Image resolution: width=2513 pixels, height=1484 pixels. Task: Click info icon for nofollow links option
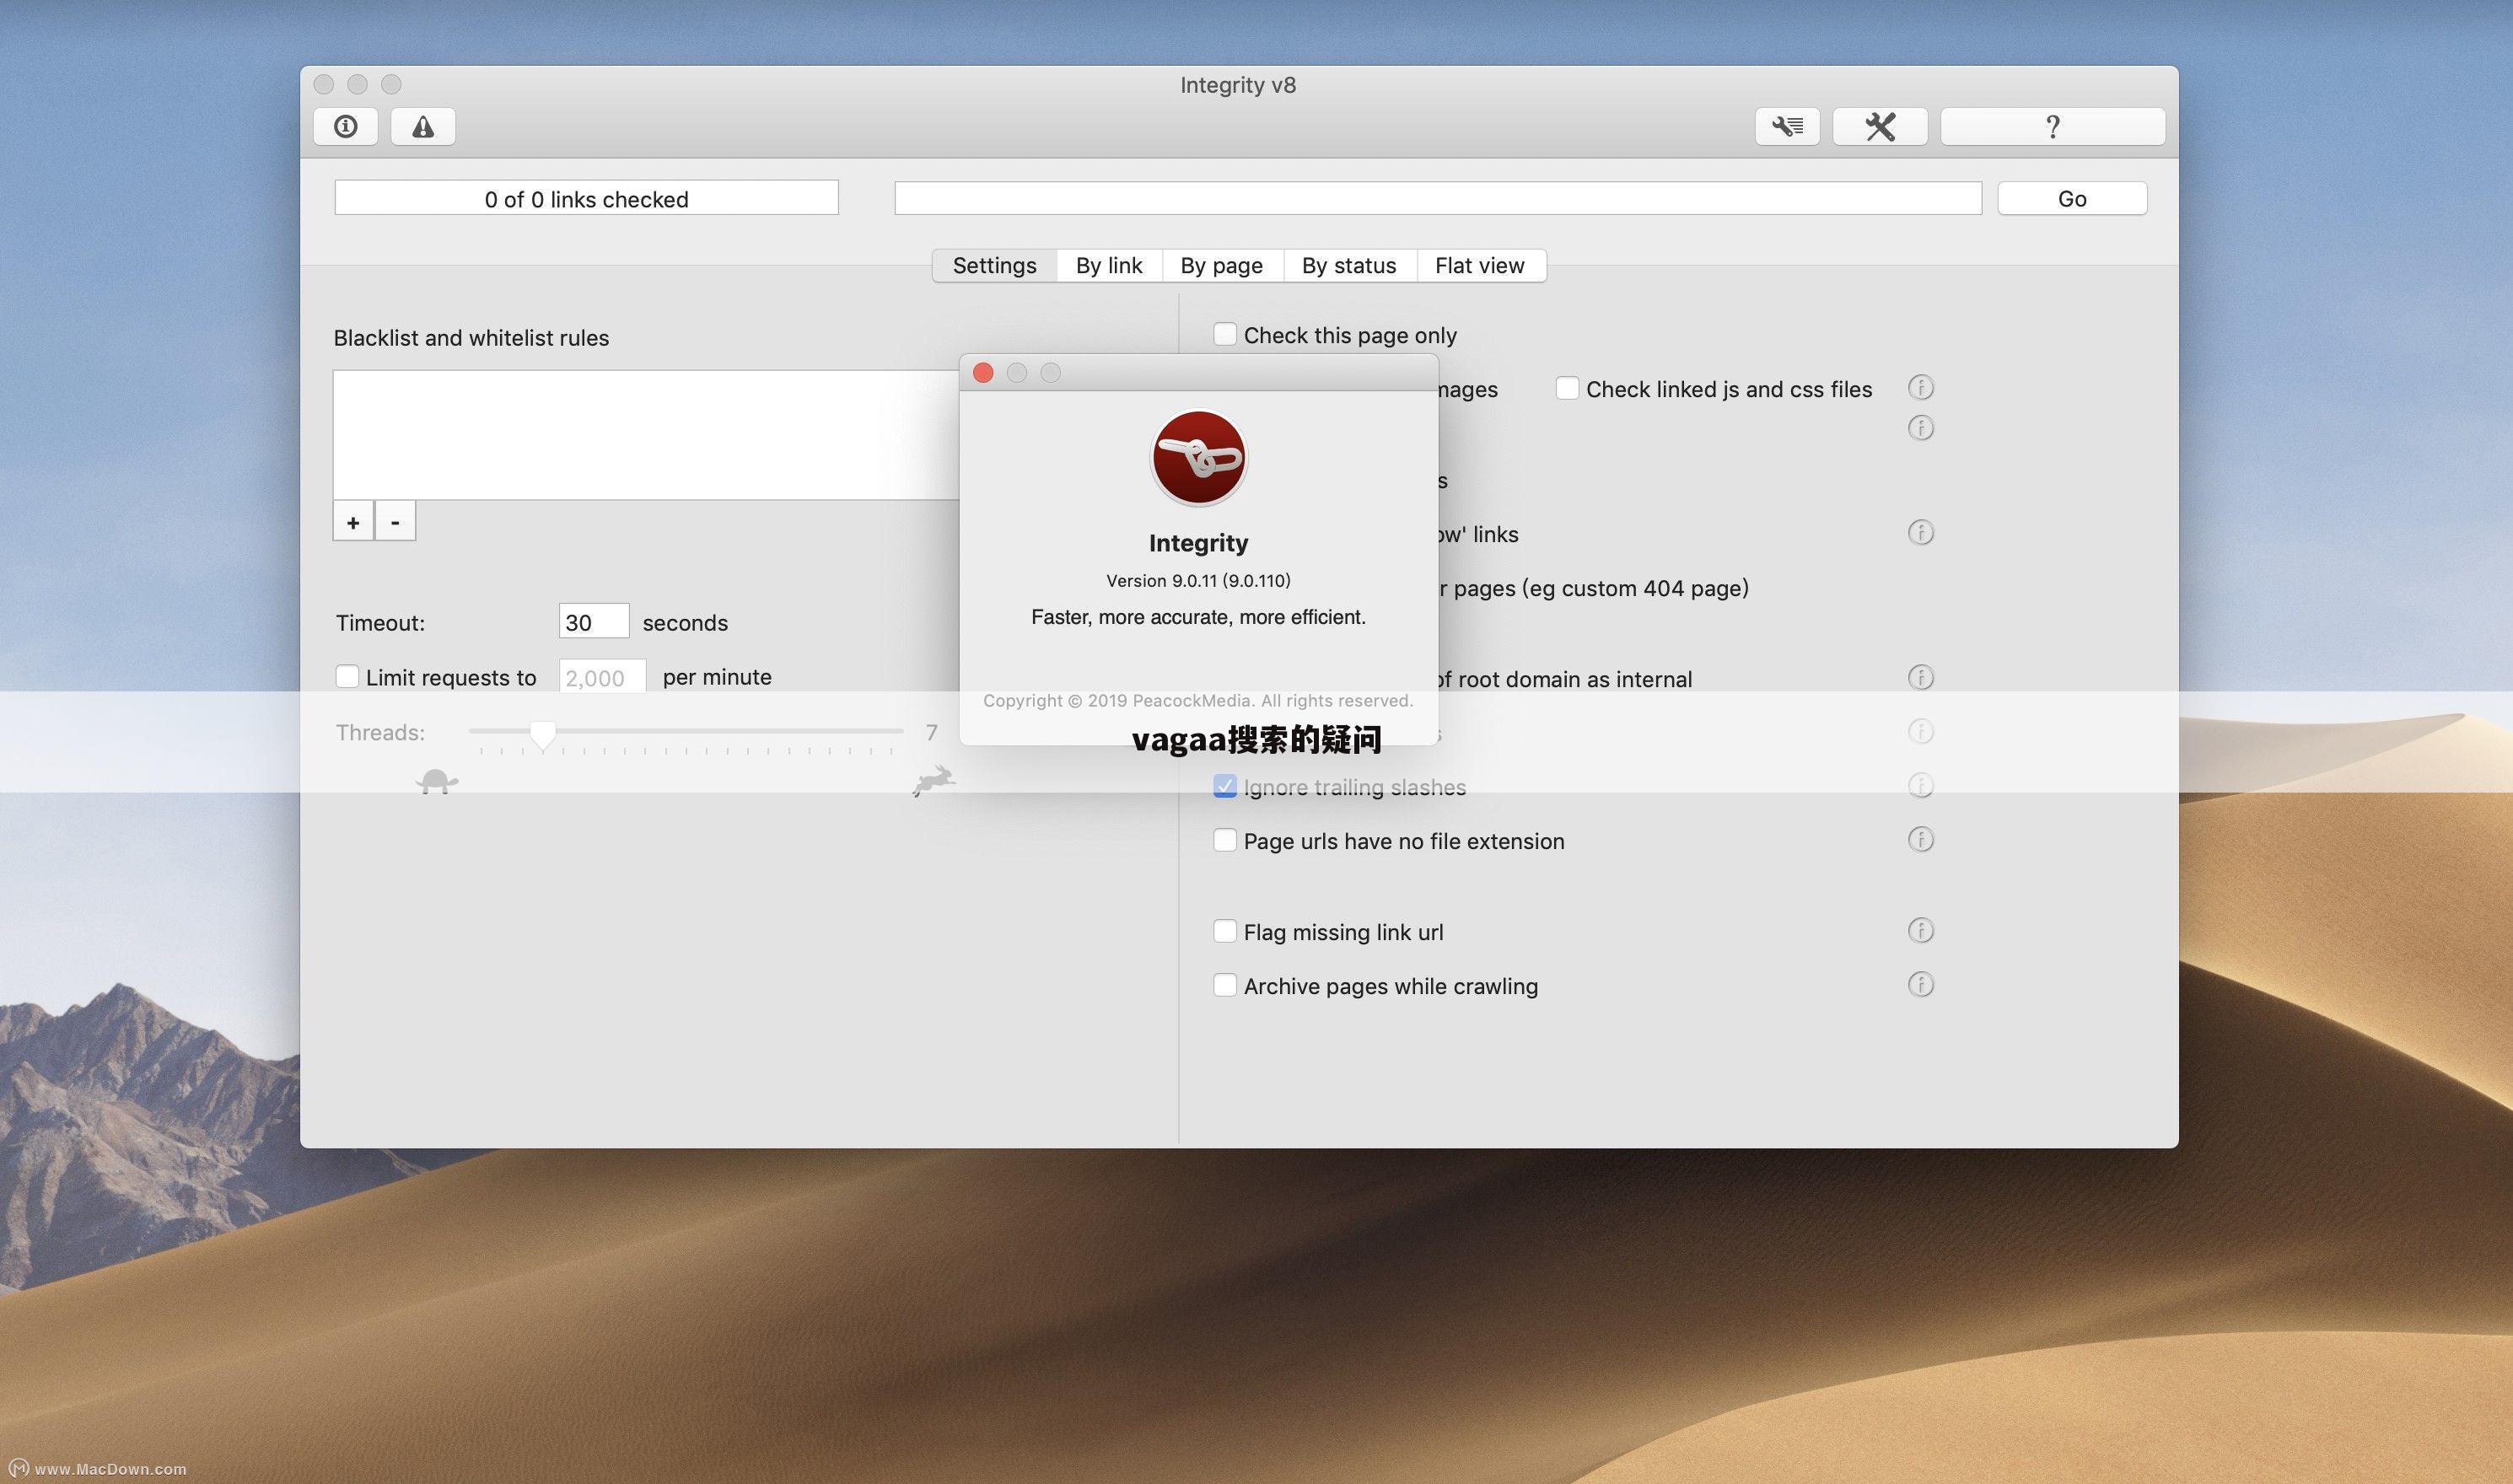[x=1920, y=532]
